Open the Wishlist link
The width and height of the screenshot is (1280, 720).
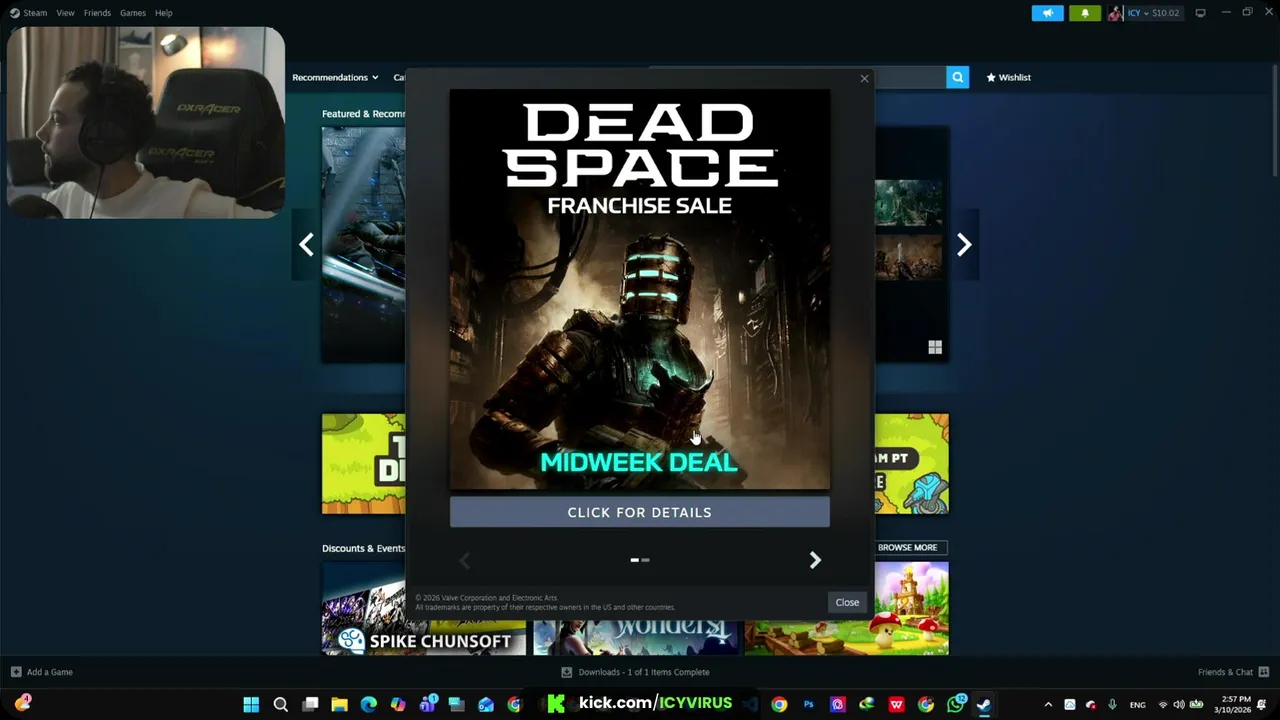1008,77
